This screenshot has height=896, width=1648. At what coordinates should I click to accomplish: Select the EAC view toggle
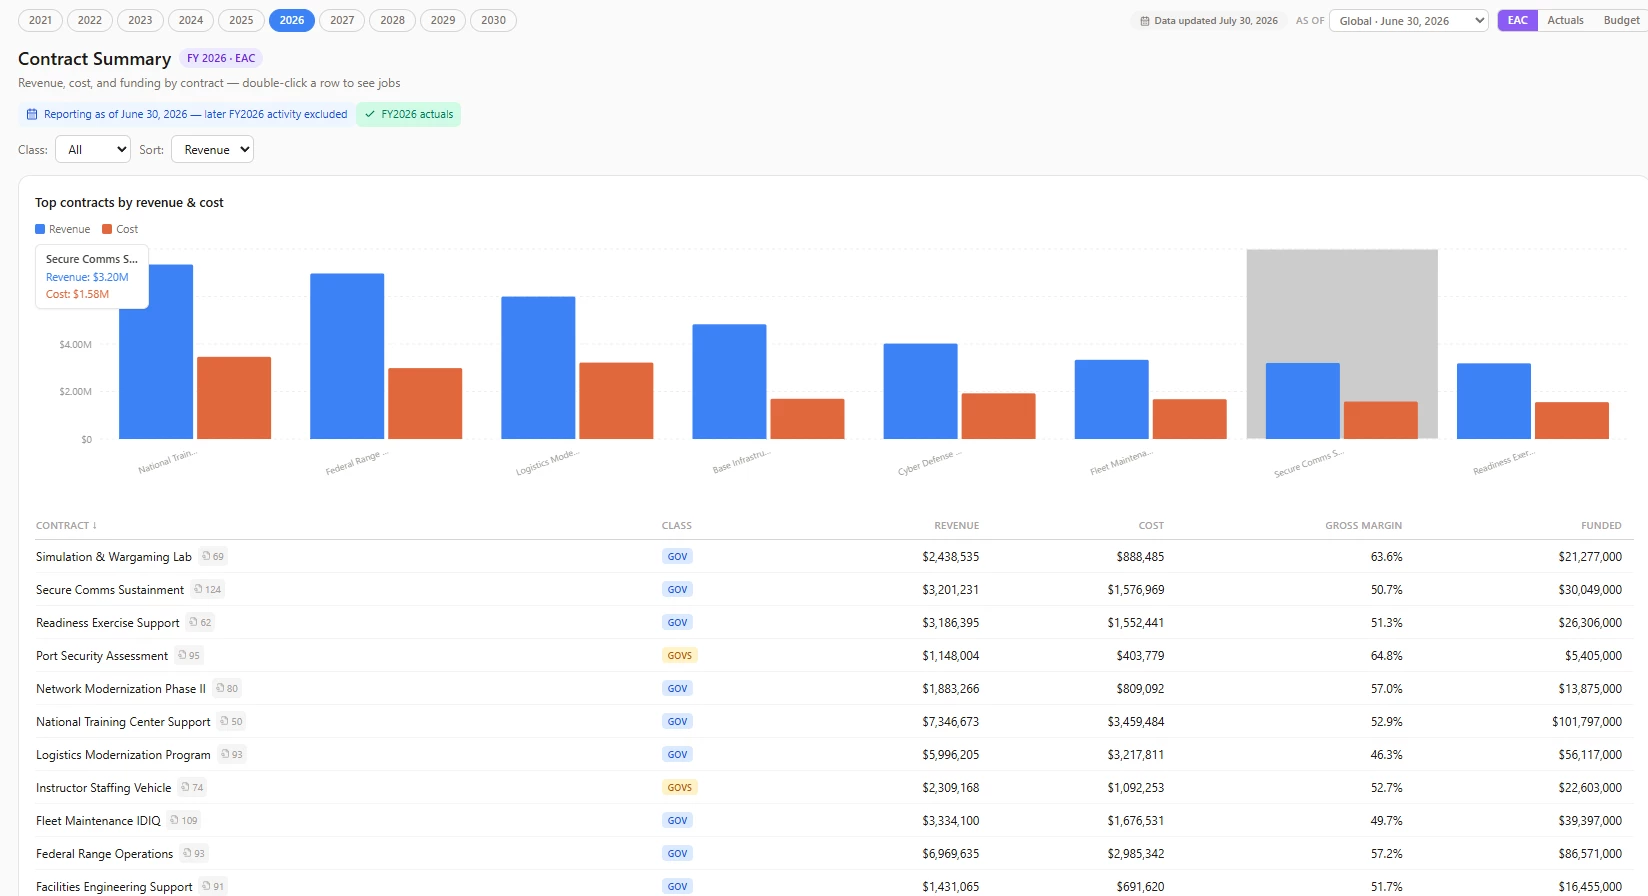point(1517,20)
